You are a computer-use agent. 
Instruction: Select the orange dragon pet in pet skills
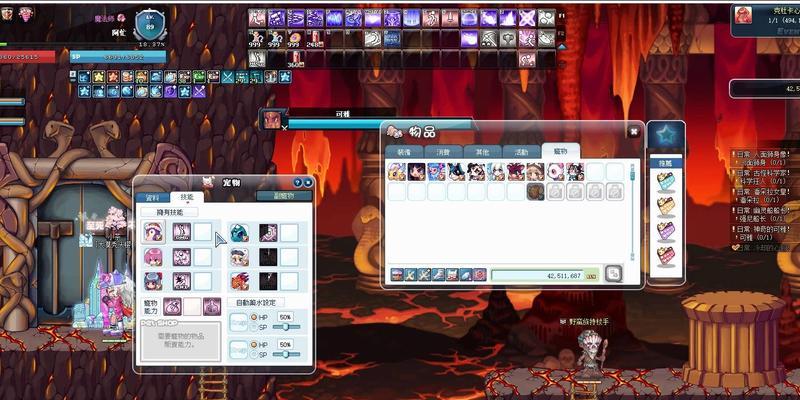(x=239, y=281)
